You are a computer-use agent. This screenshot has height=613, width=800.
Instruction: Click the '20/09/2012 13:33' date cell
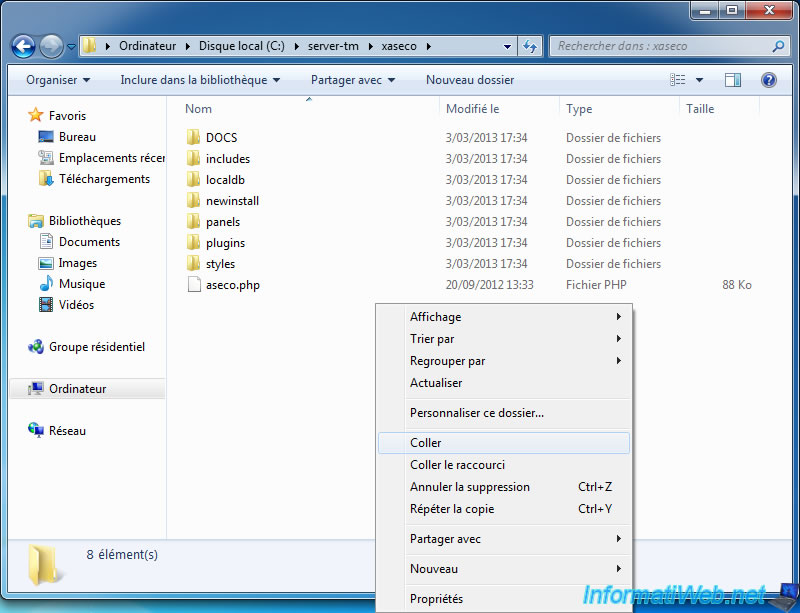coord(489,285)
